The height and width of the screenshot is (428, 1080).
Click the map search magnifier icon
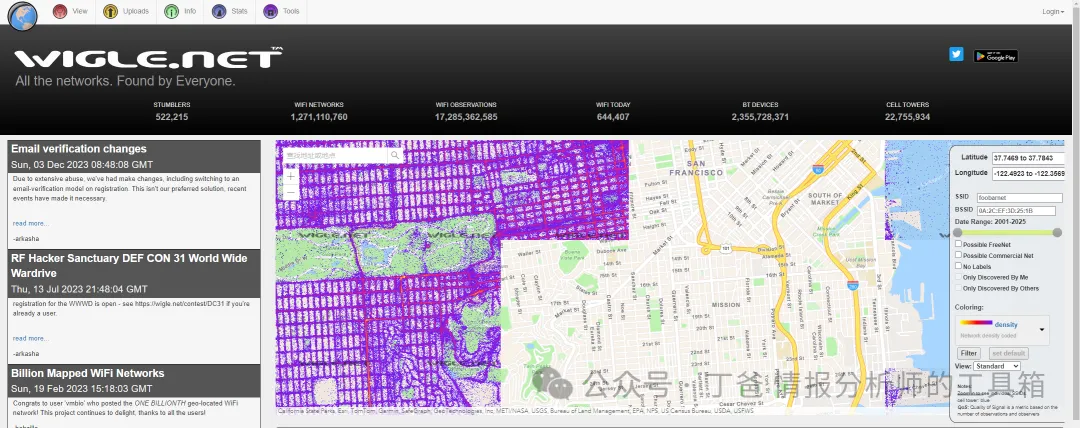395,156
